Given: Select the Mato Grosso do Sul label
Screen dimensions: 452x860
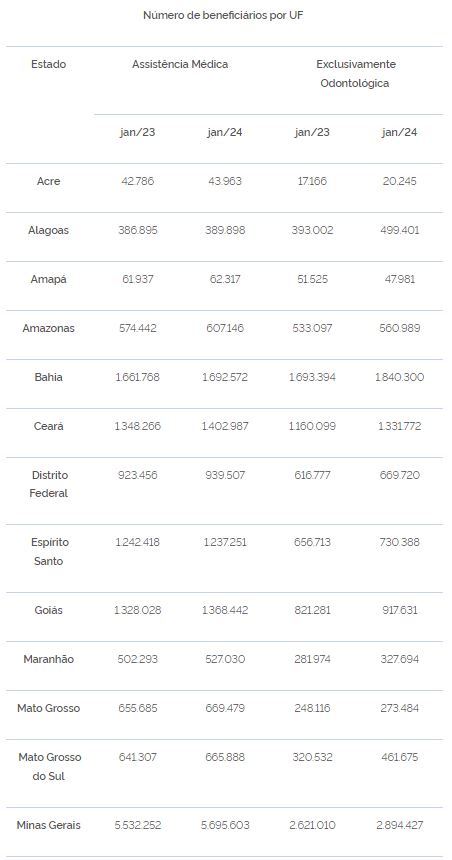Looking at the screenshot, I should 48,766.
